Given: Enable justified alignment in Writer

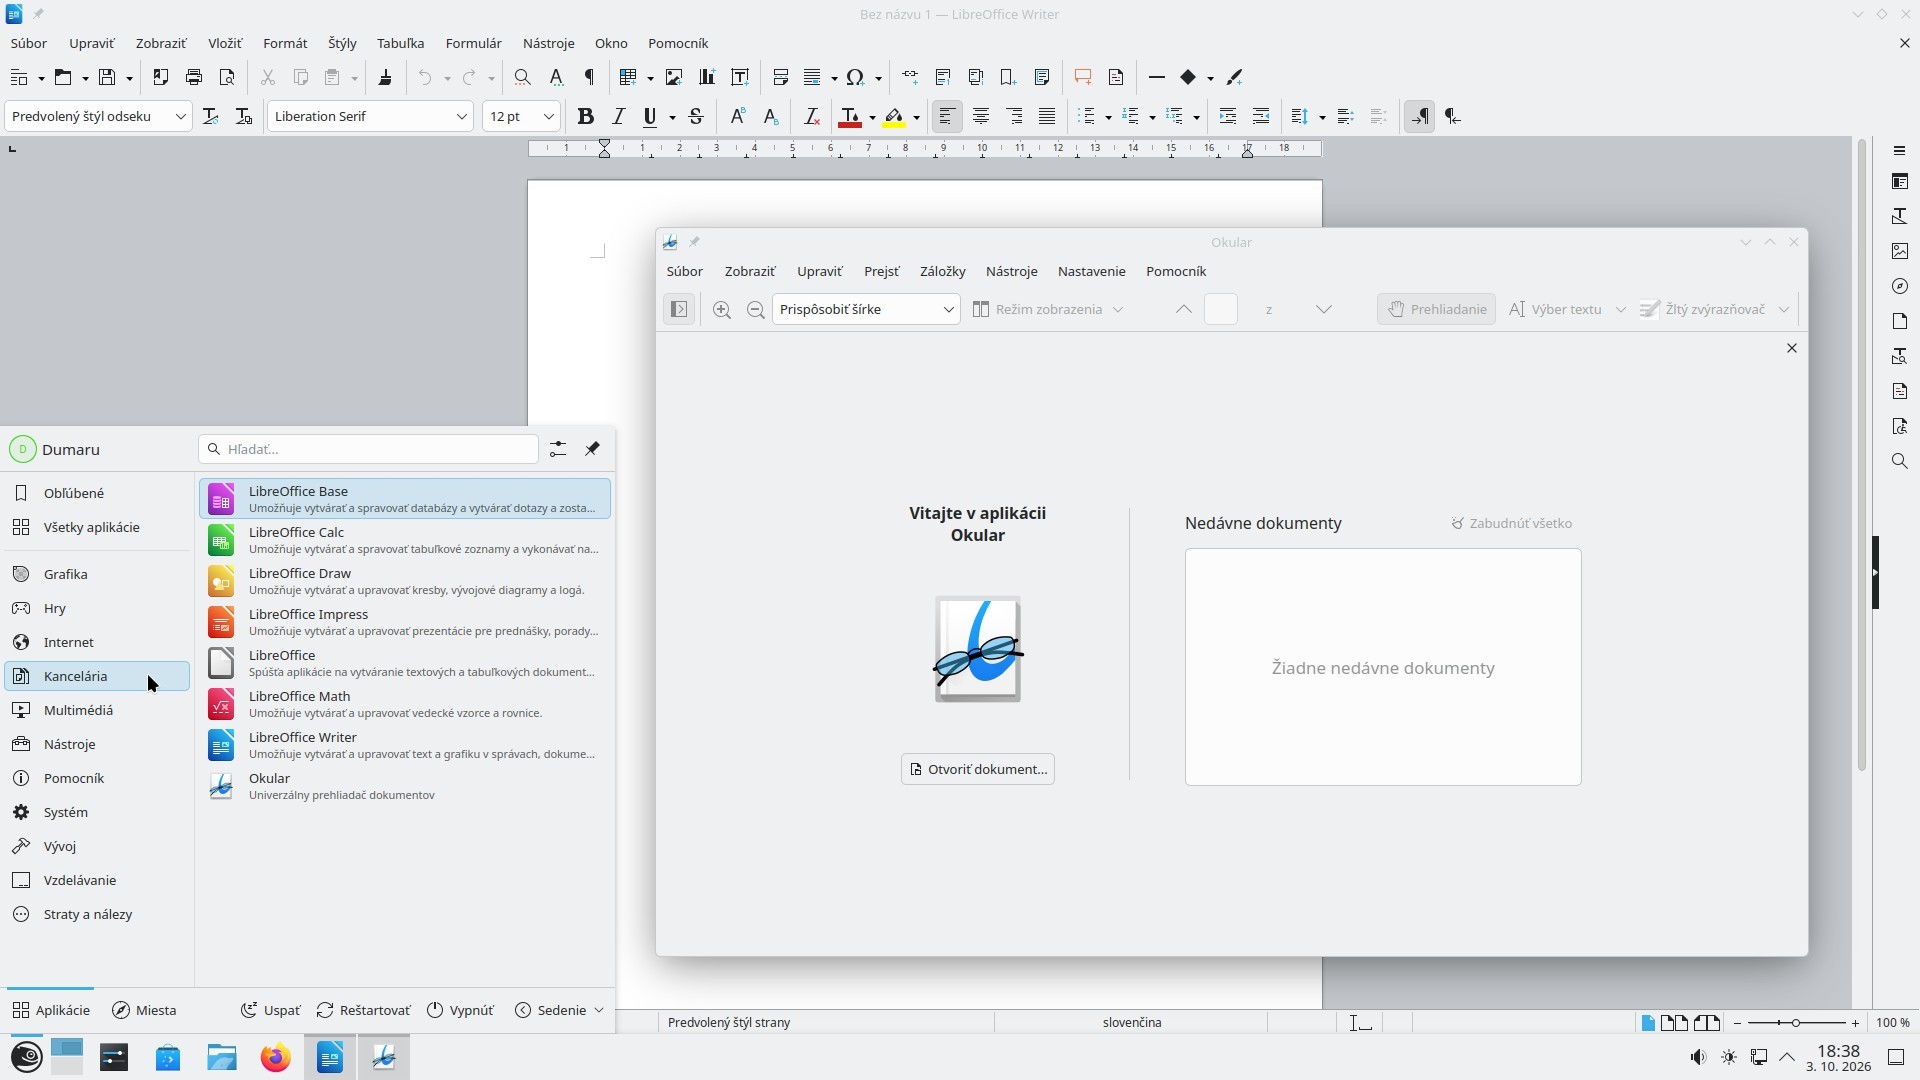Looking at the screenshot, I should click(x=1046, y=117).
